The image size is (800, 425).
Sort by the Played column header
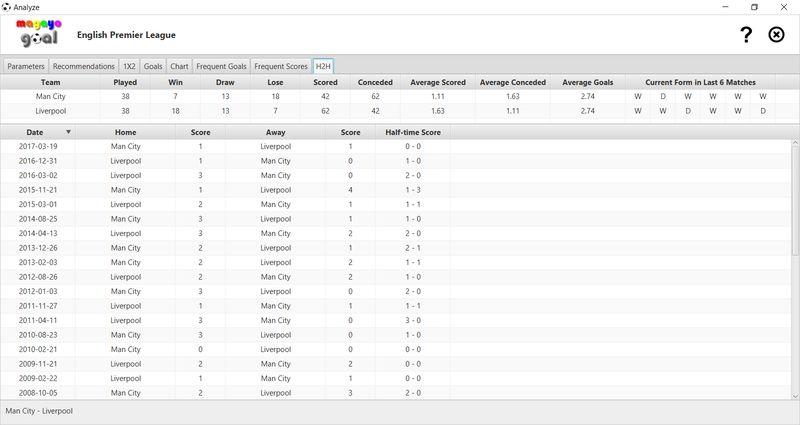click(125, 82)
